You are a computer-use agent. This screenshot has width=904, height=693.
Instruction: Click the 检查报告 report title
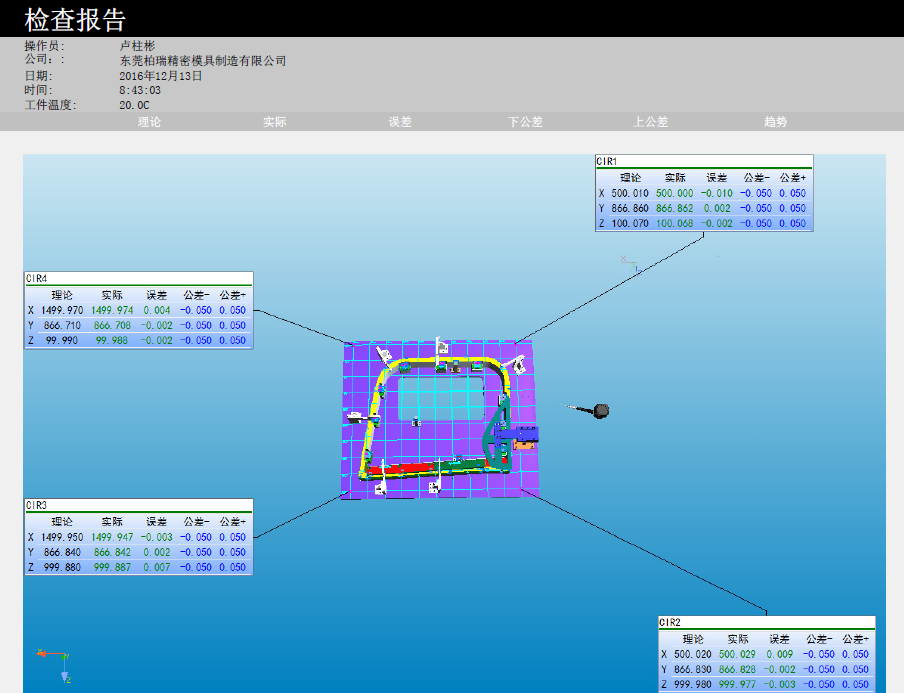pyautogui.click(x=75, y=19)
